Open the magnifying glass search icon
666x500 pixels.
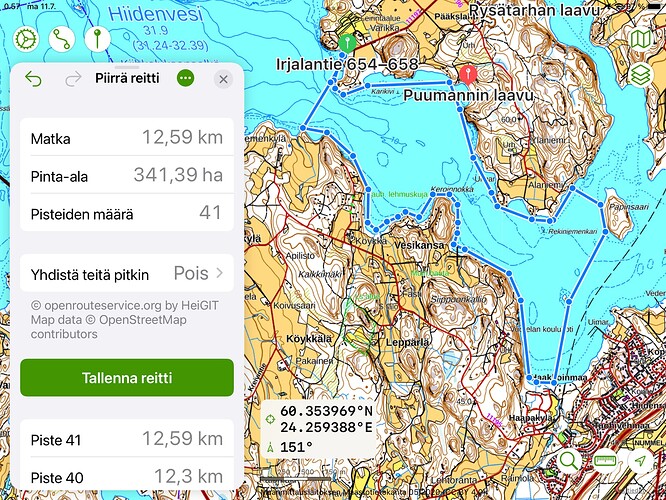pyautogui.click(x=569, y=460)
